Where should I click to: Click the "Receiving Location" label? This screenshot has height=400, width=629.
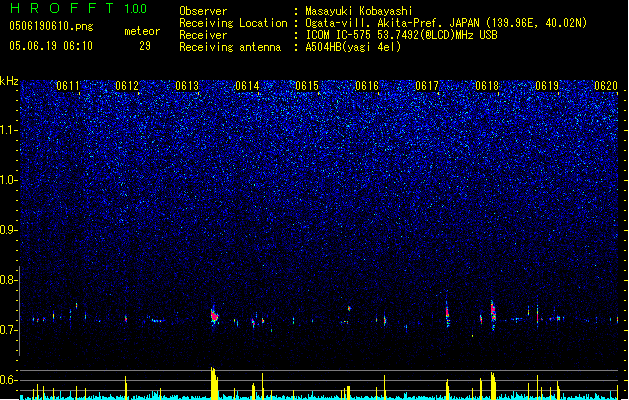tap(233, 23)
